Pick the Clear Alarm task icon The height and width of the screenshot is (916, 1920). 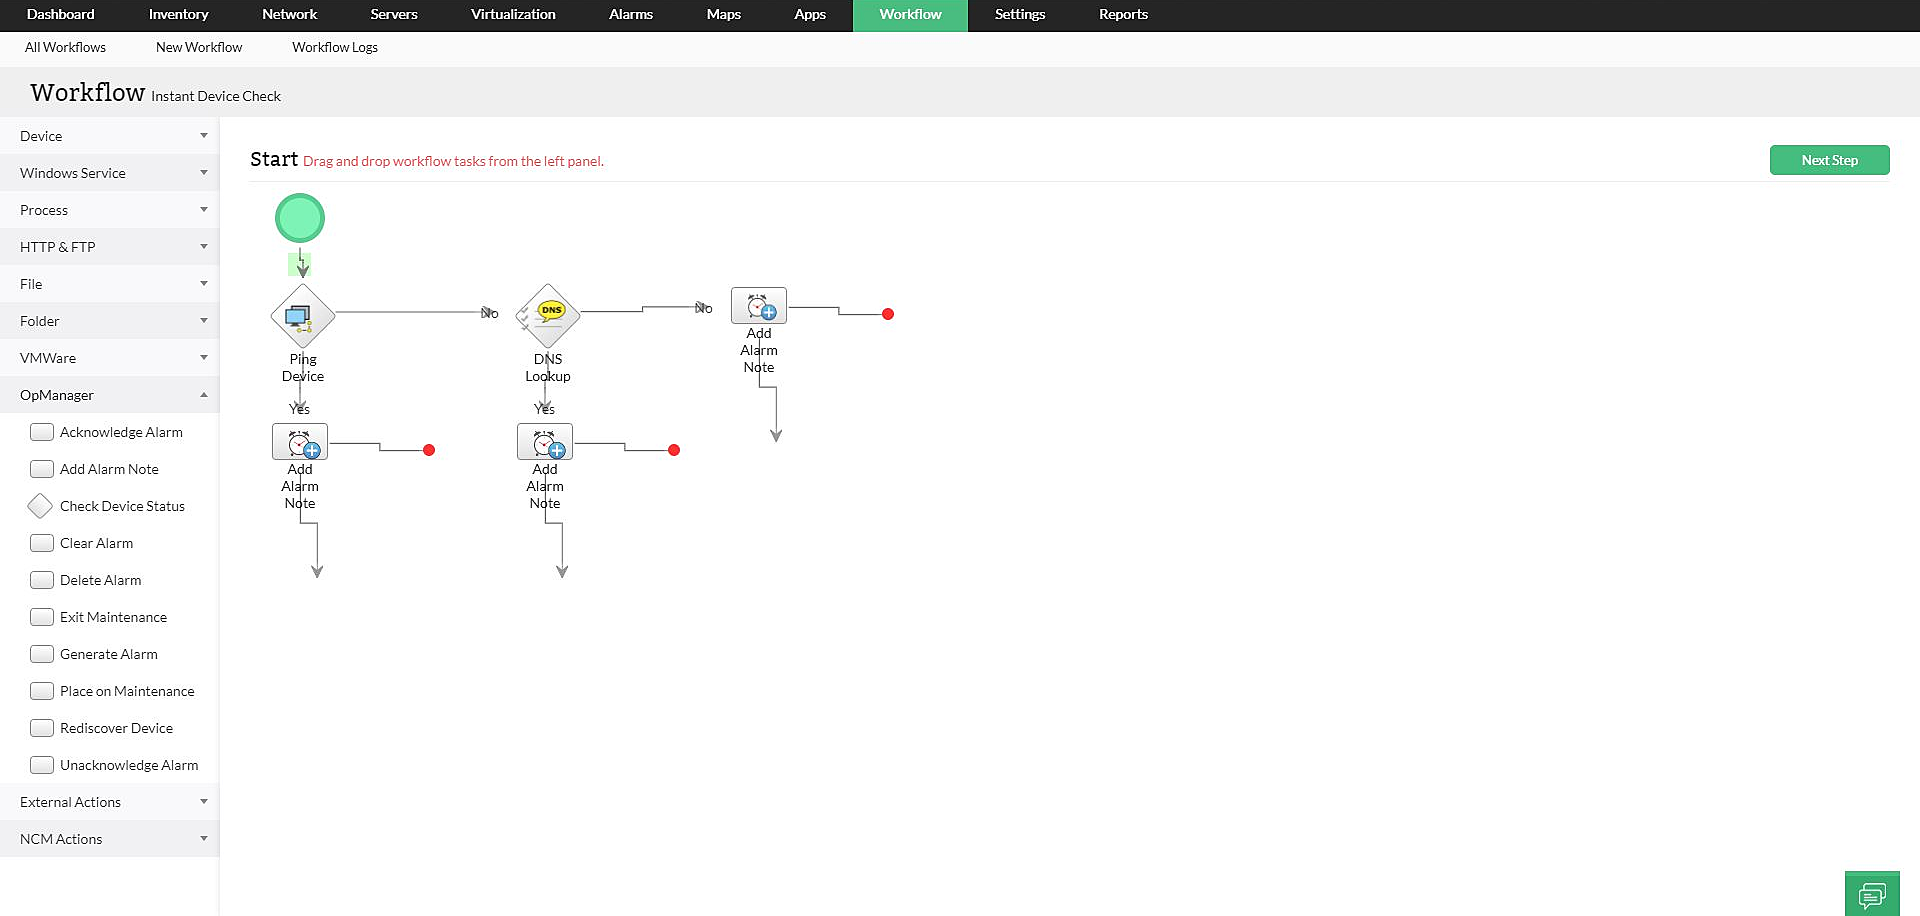(x=42, y=543)
